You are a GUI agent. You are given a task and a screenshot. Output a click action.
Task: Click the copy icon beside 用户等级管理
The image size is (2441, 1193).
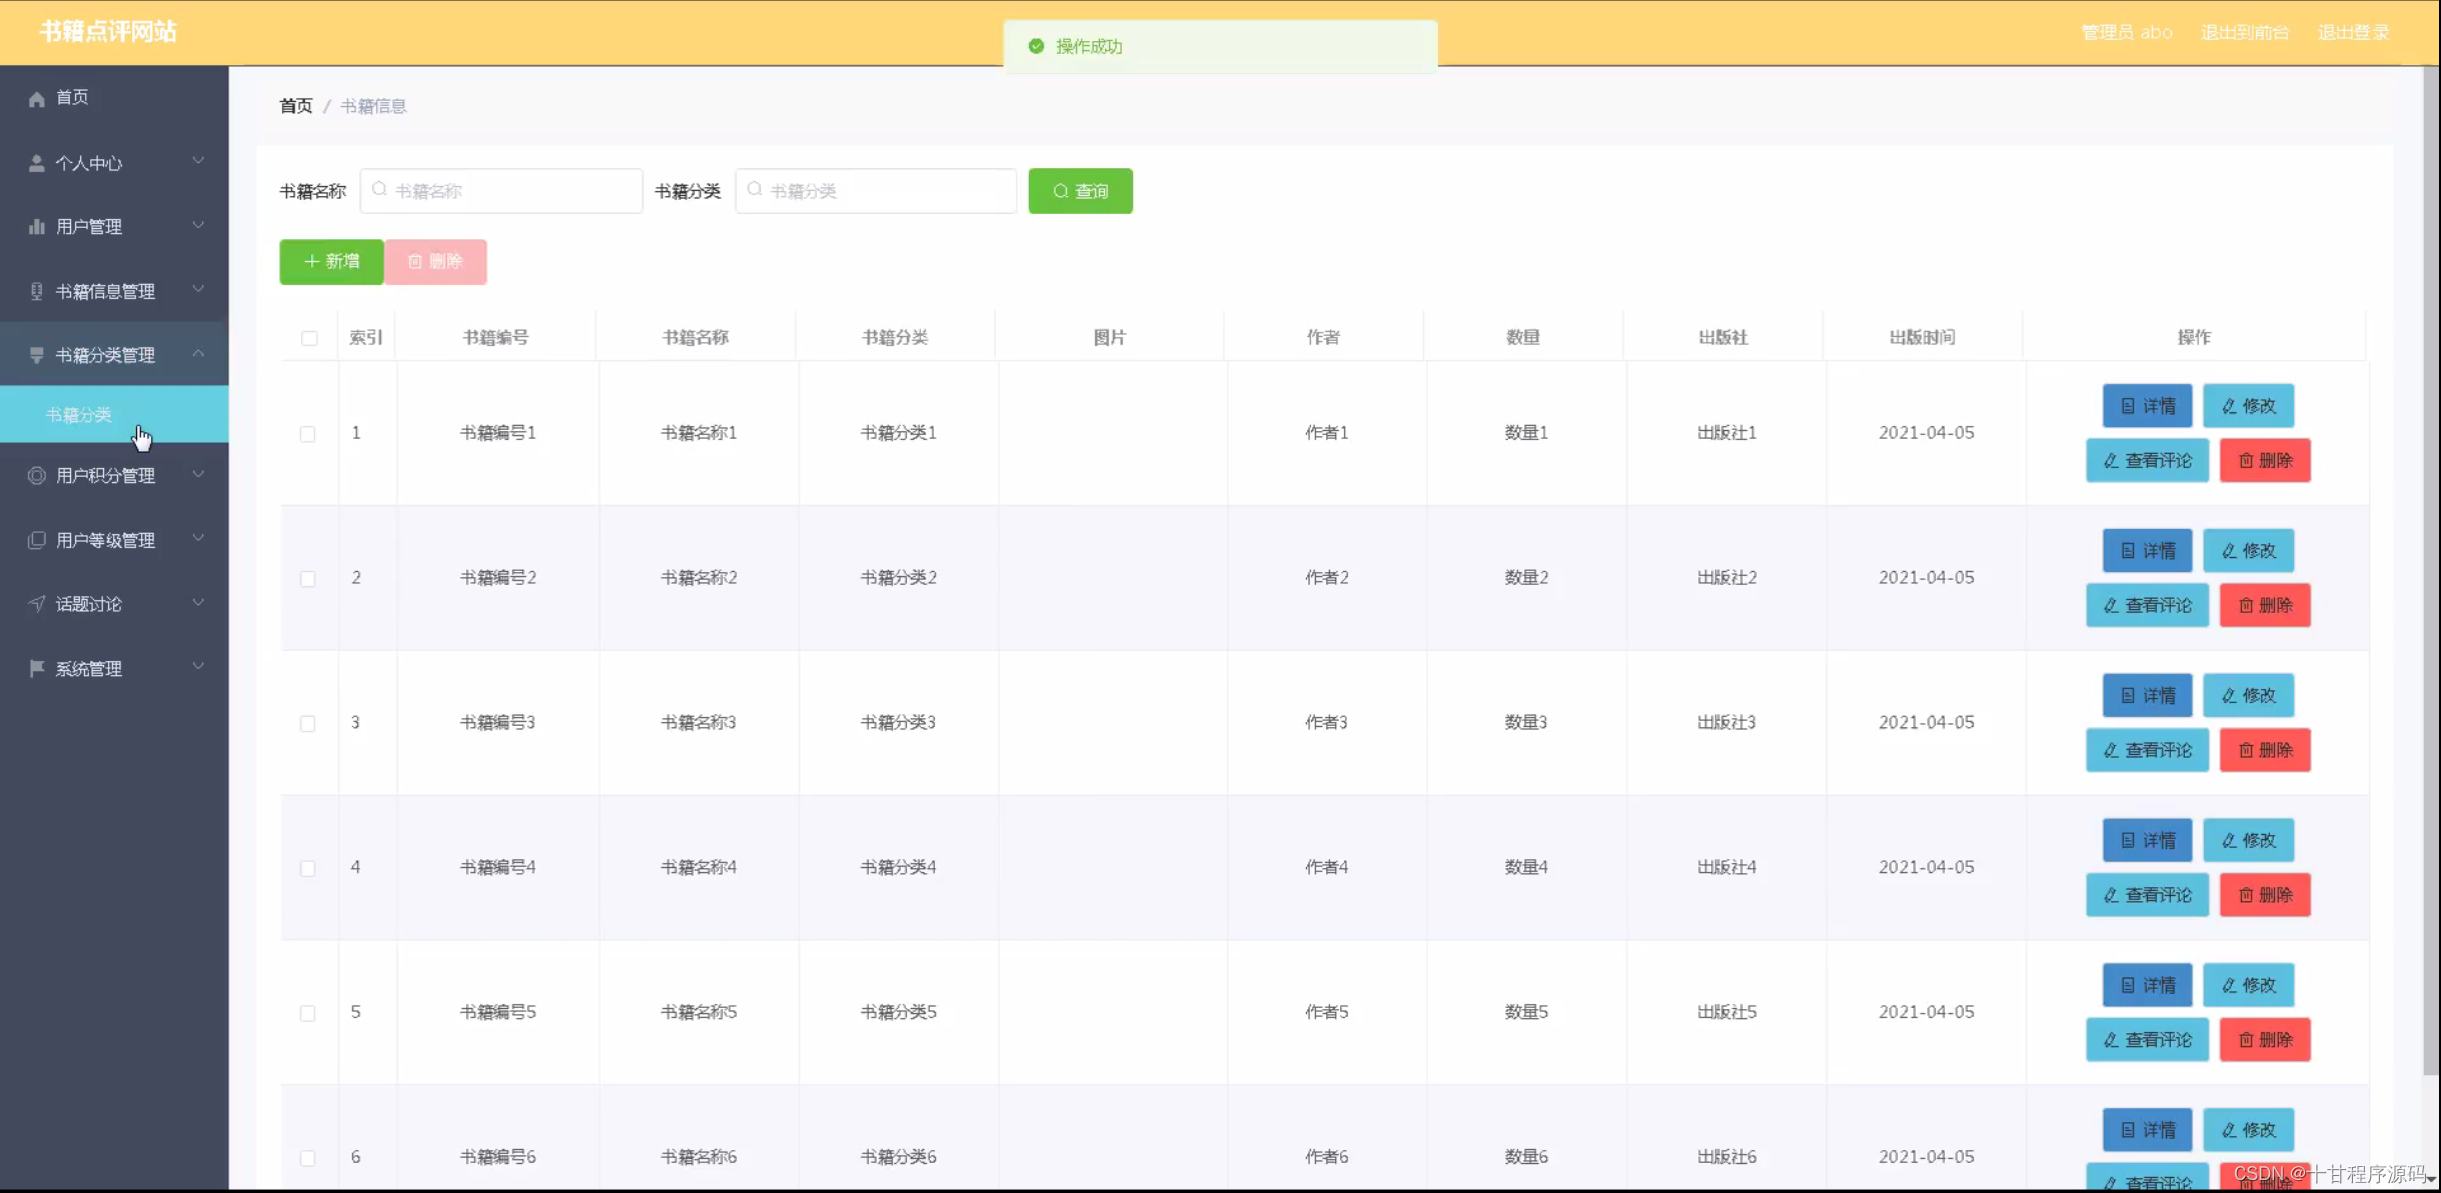[37, 540]
